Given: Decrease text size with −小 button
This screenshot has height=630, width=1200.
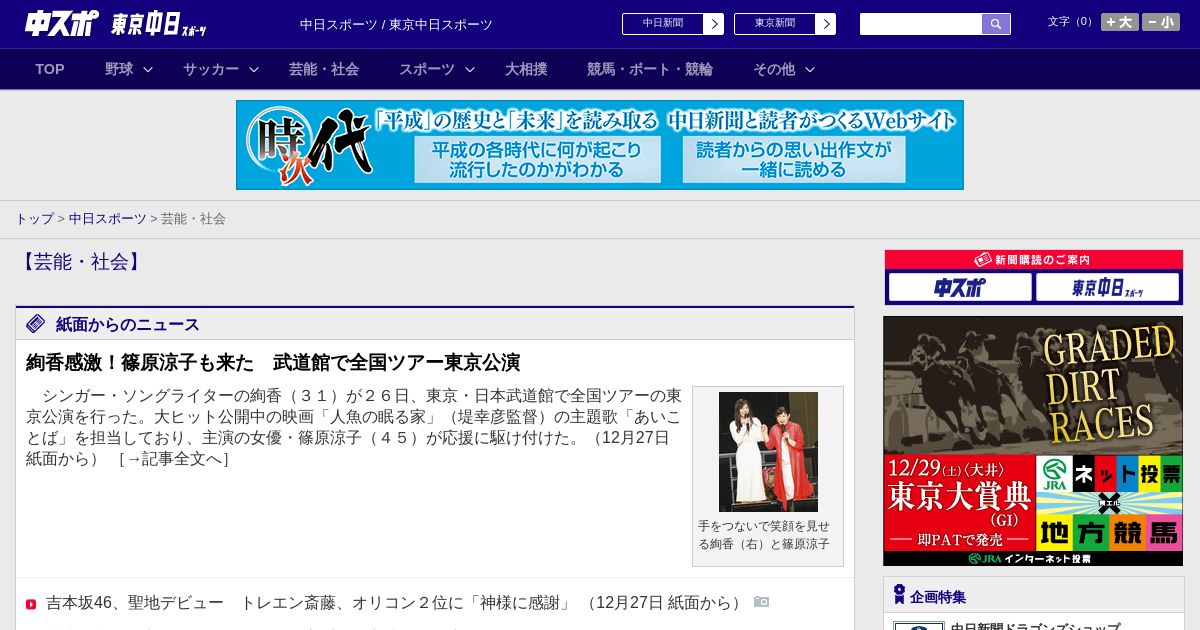Looking at the screenshot, I should [x=1161, y=22].
